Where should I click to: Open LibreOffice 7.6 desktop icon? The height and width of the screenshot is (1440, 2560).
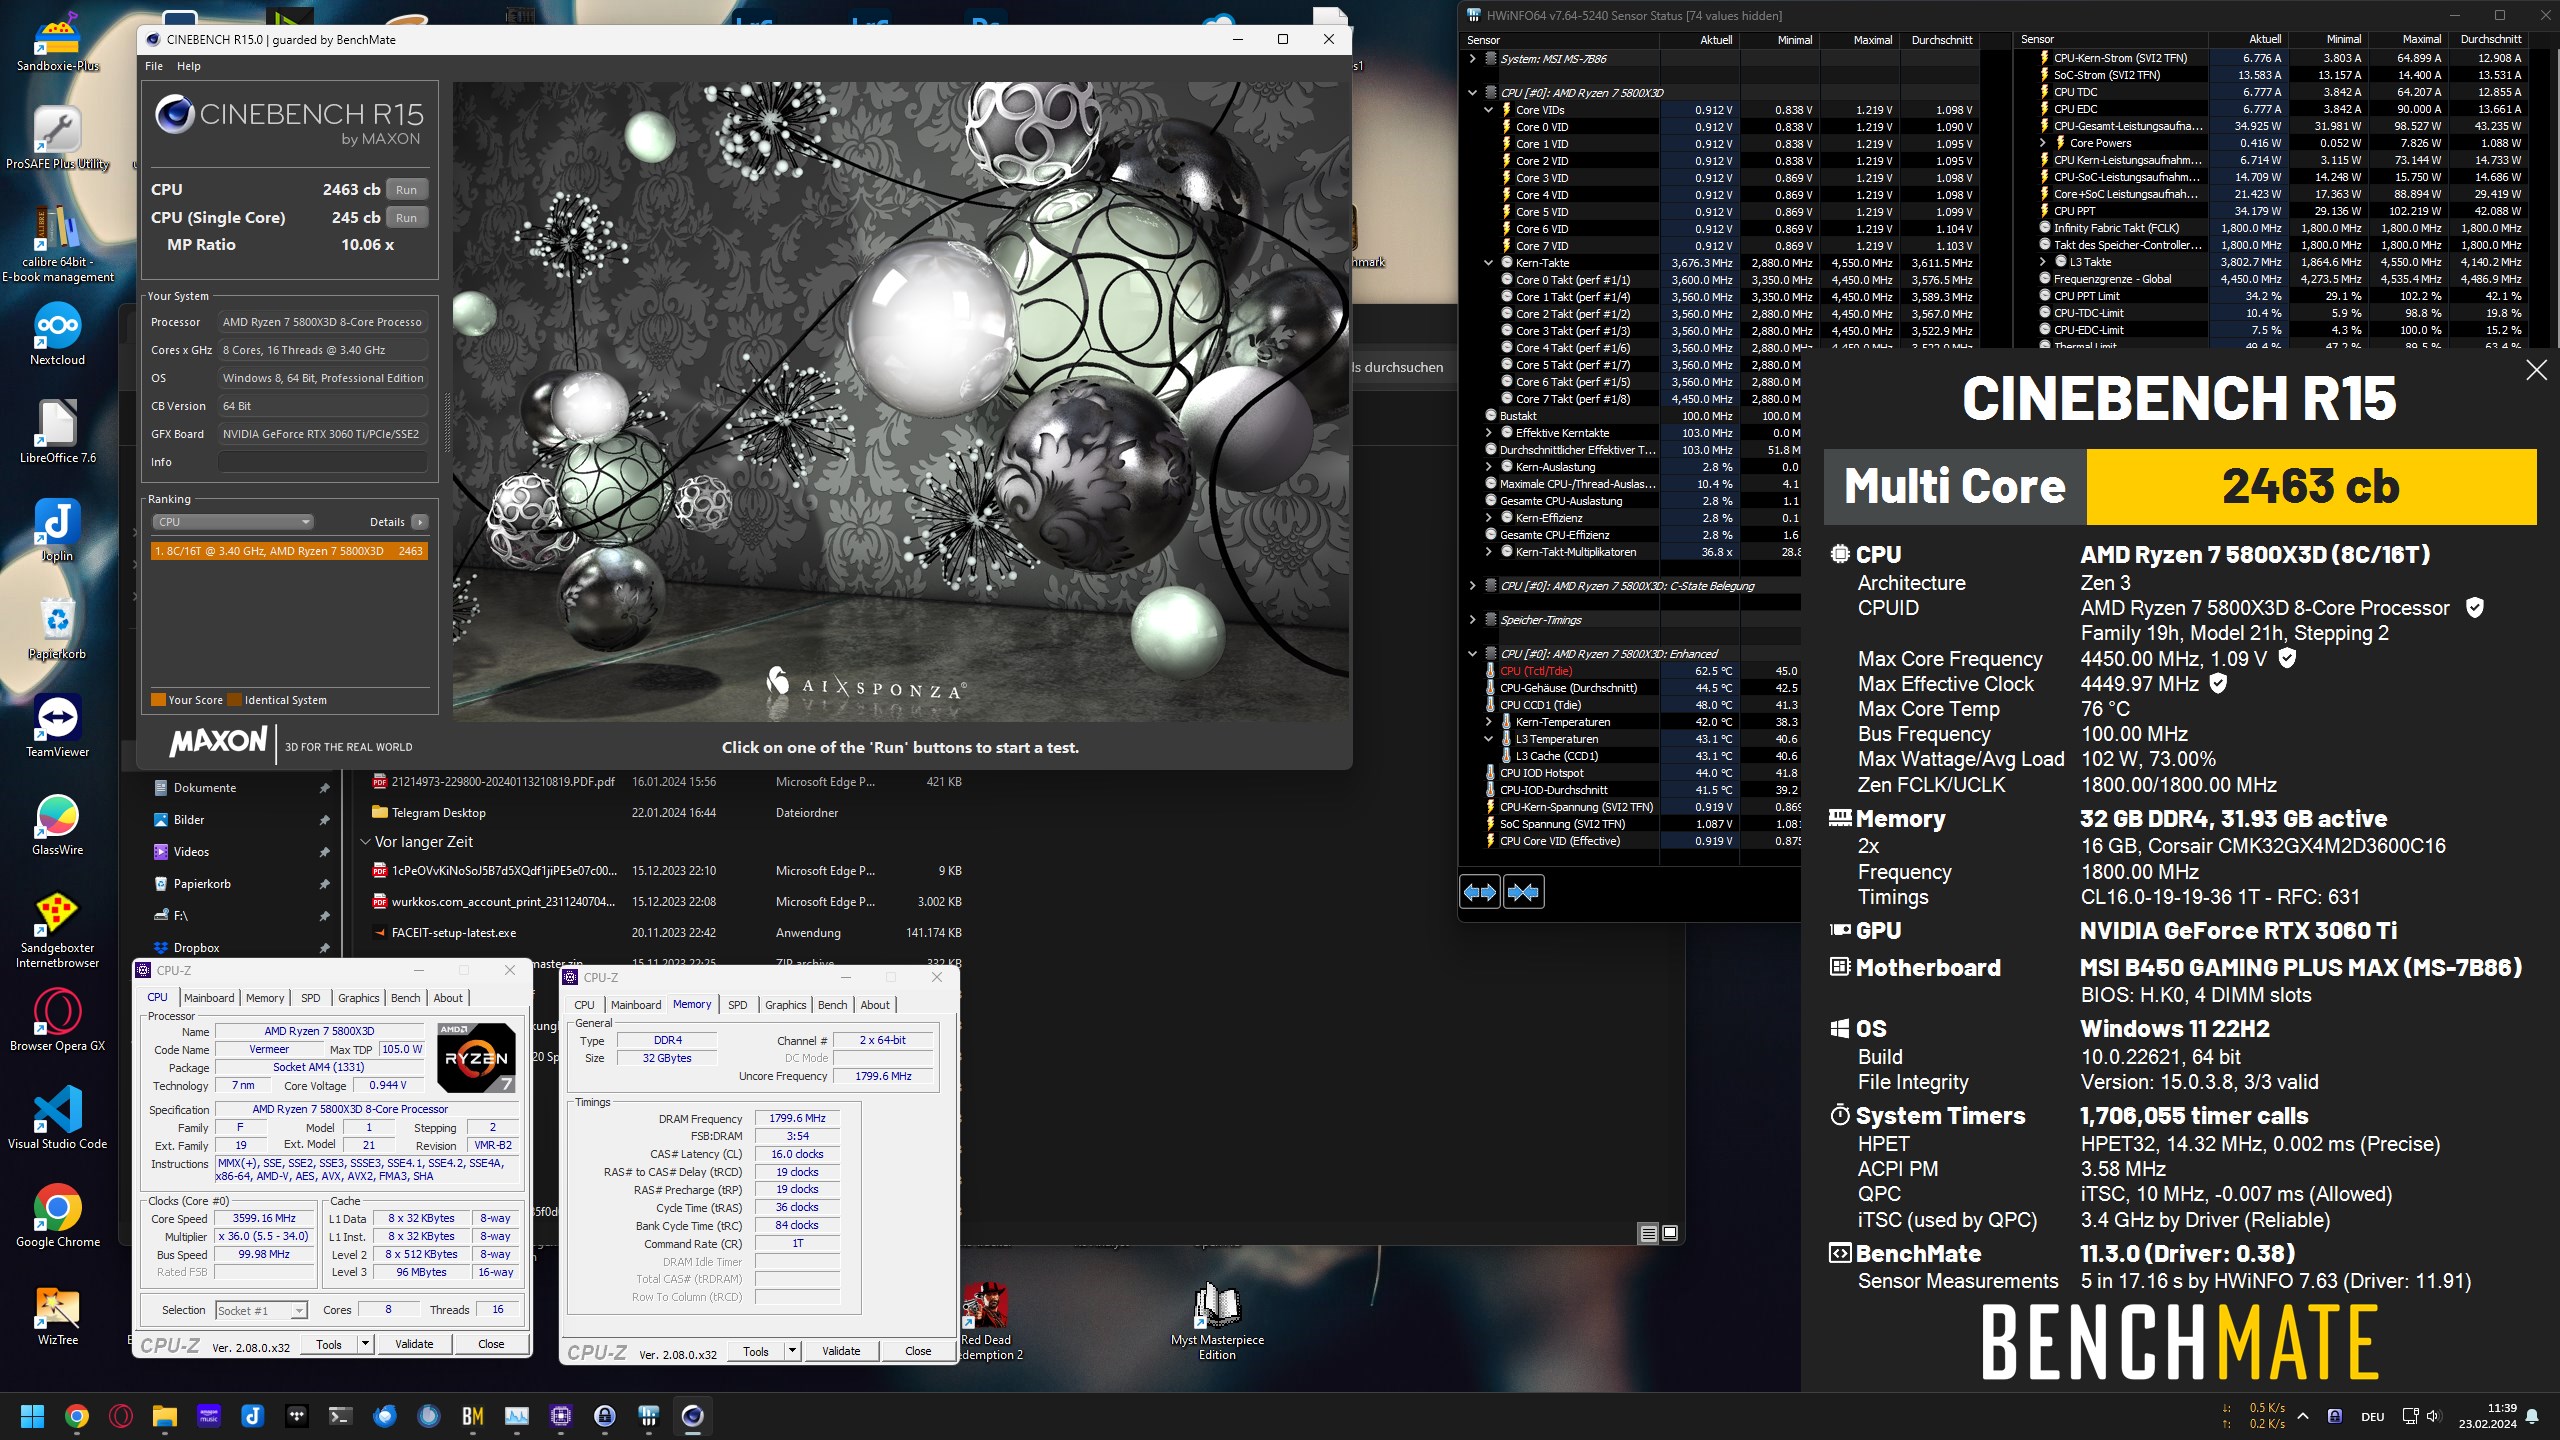pos(57,432)
